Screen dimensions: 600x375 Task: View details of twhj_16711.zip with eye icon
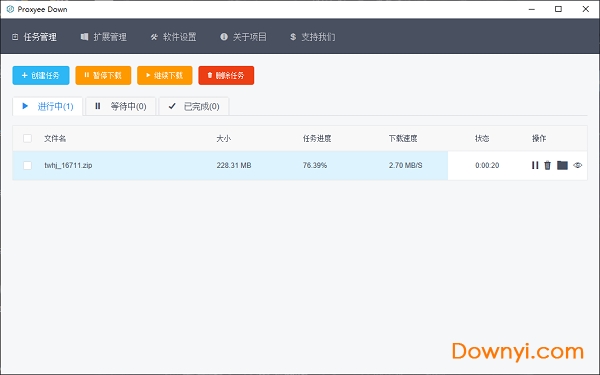point(577,165)
